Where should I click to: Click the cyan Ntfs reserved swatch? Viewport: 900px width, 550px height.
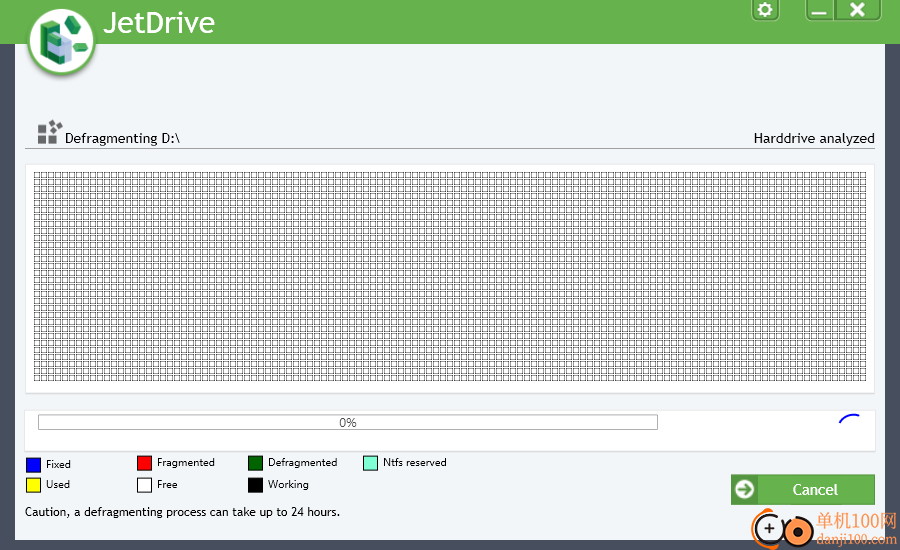point(370,463)
